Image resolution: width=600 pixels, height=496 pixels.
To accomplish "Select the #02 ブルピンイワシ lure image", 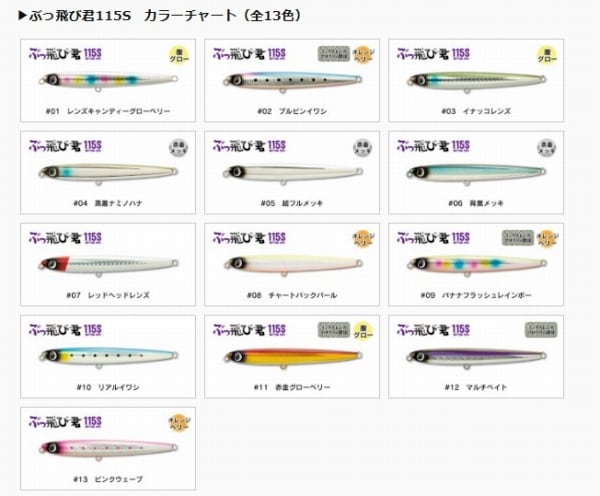I will pos(293,82).
